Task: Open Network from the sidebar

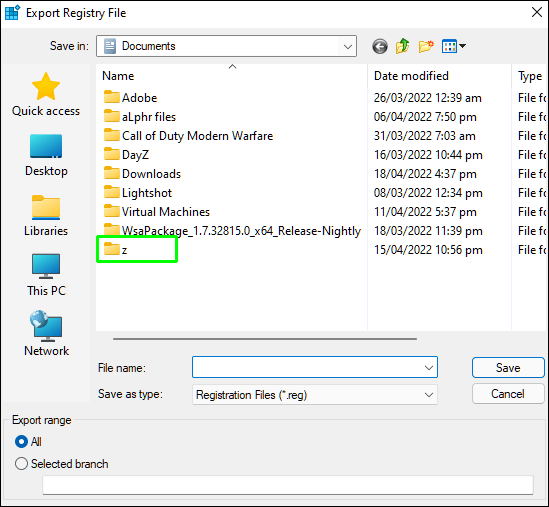Action: pos(46,334)
